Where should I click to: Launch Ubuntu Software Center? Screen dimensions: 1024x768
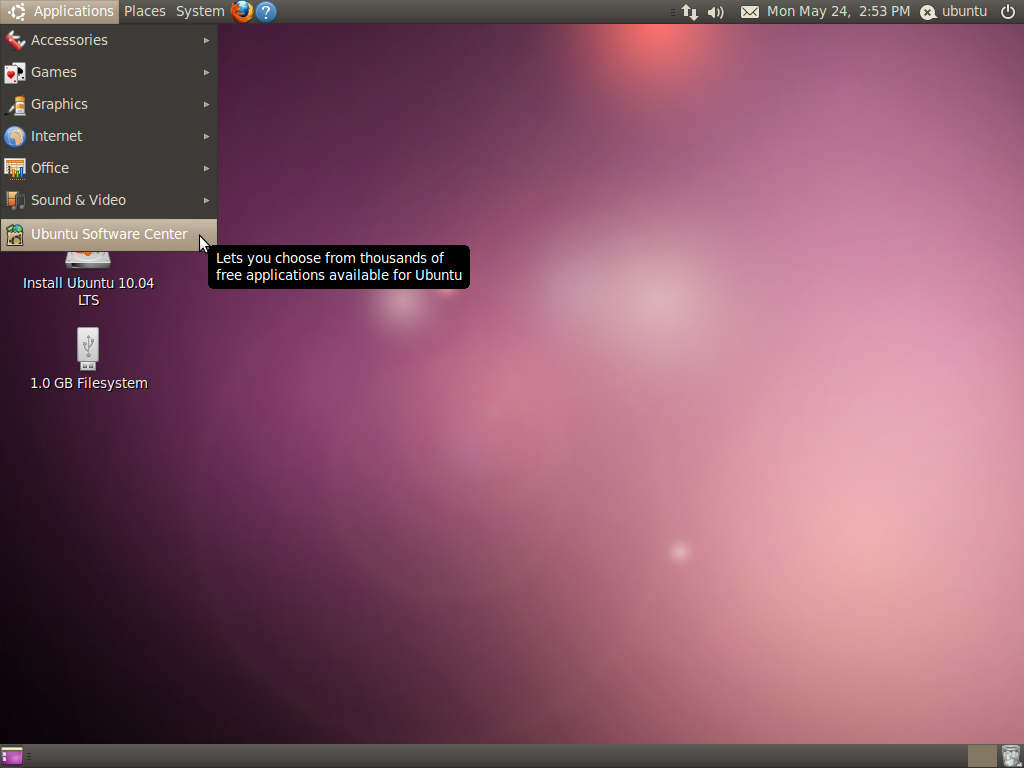[x=108, y=234]
